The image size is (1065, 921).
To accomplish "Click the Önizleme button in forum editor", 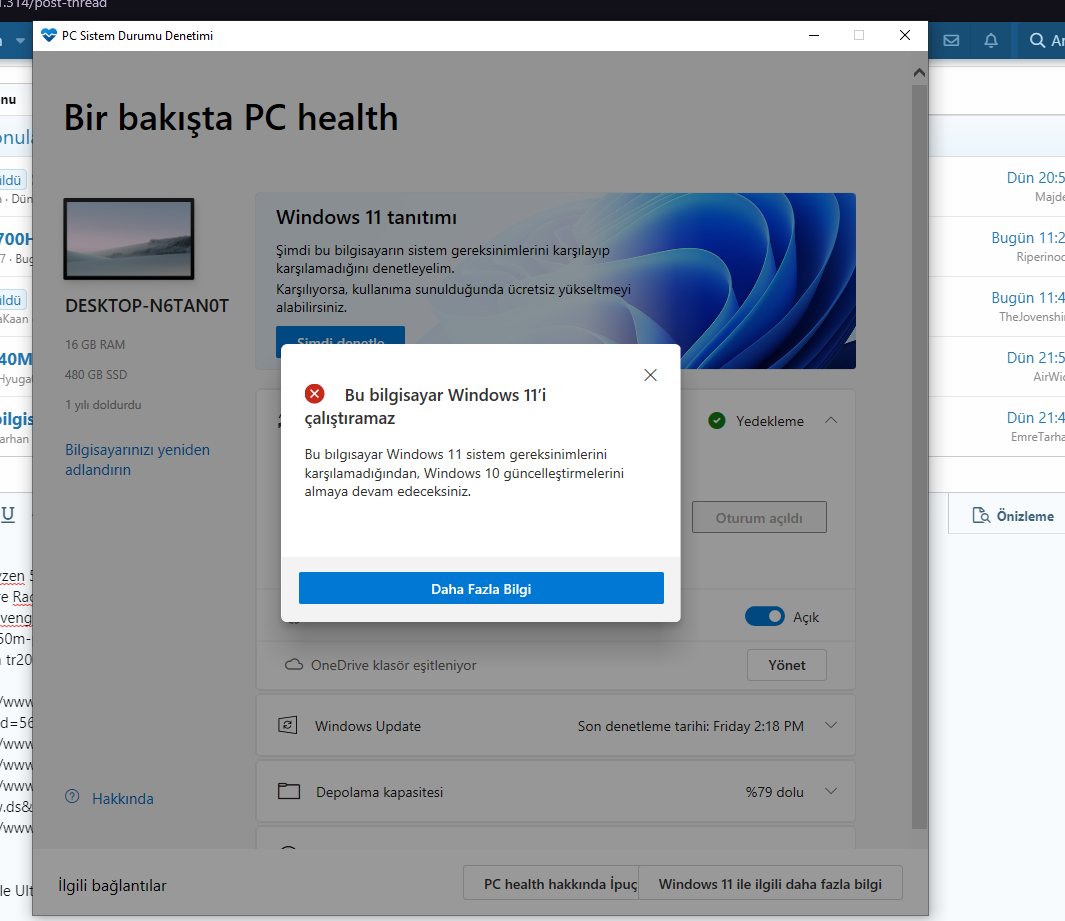I will (x=1013, y=516).
